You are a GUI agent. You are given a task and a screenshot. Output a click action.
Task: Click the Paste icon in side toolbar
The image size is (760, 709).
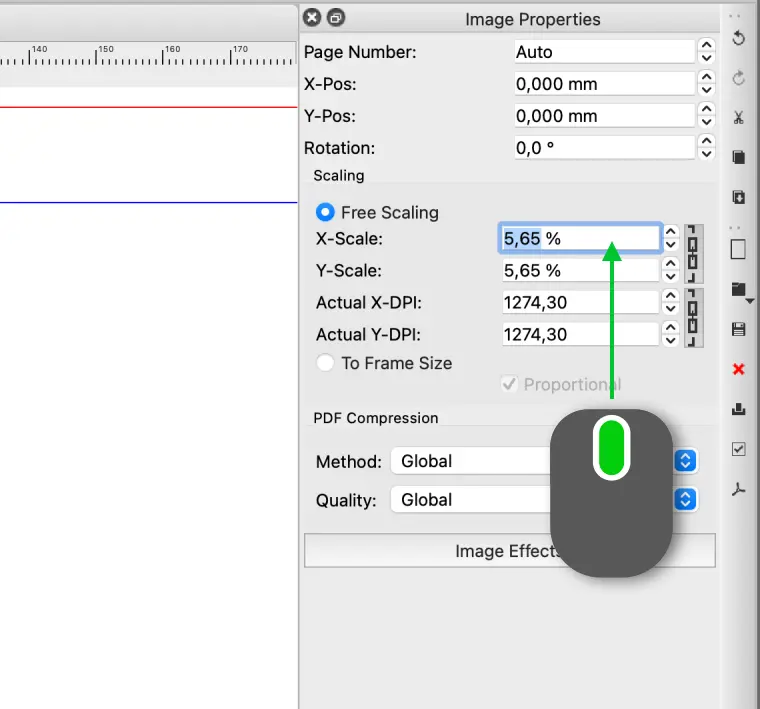(x=738, y=197)
